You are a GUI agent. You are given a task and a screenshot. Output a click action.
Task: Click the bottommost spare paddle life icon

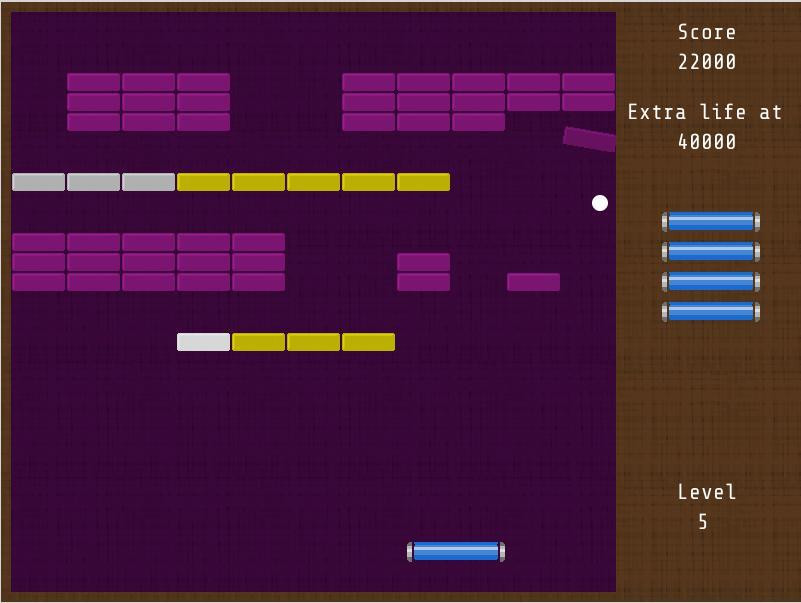click(x=711, y=312)
